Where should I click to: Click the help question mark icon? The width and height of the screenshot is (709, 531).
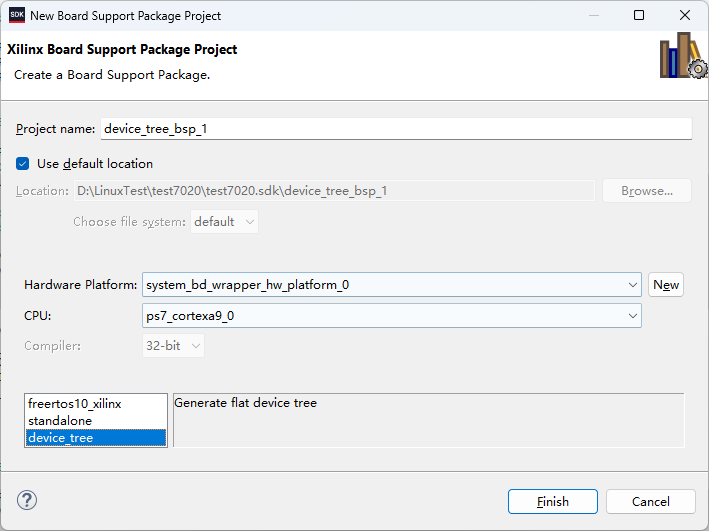pyautogui.click(x=27, y=500)
